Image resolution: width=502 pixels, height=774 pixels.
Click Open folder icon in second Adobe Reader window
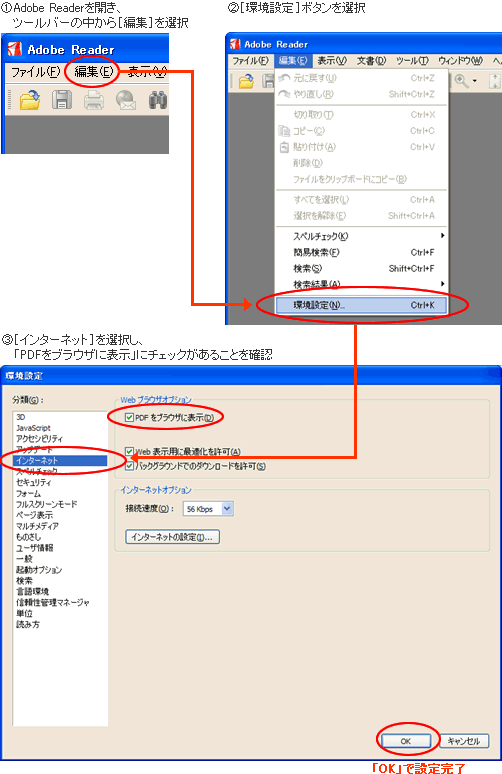point(246,81)
